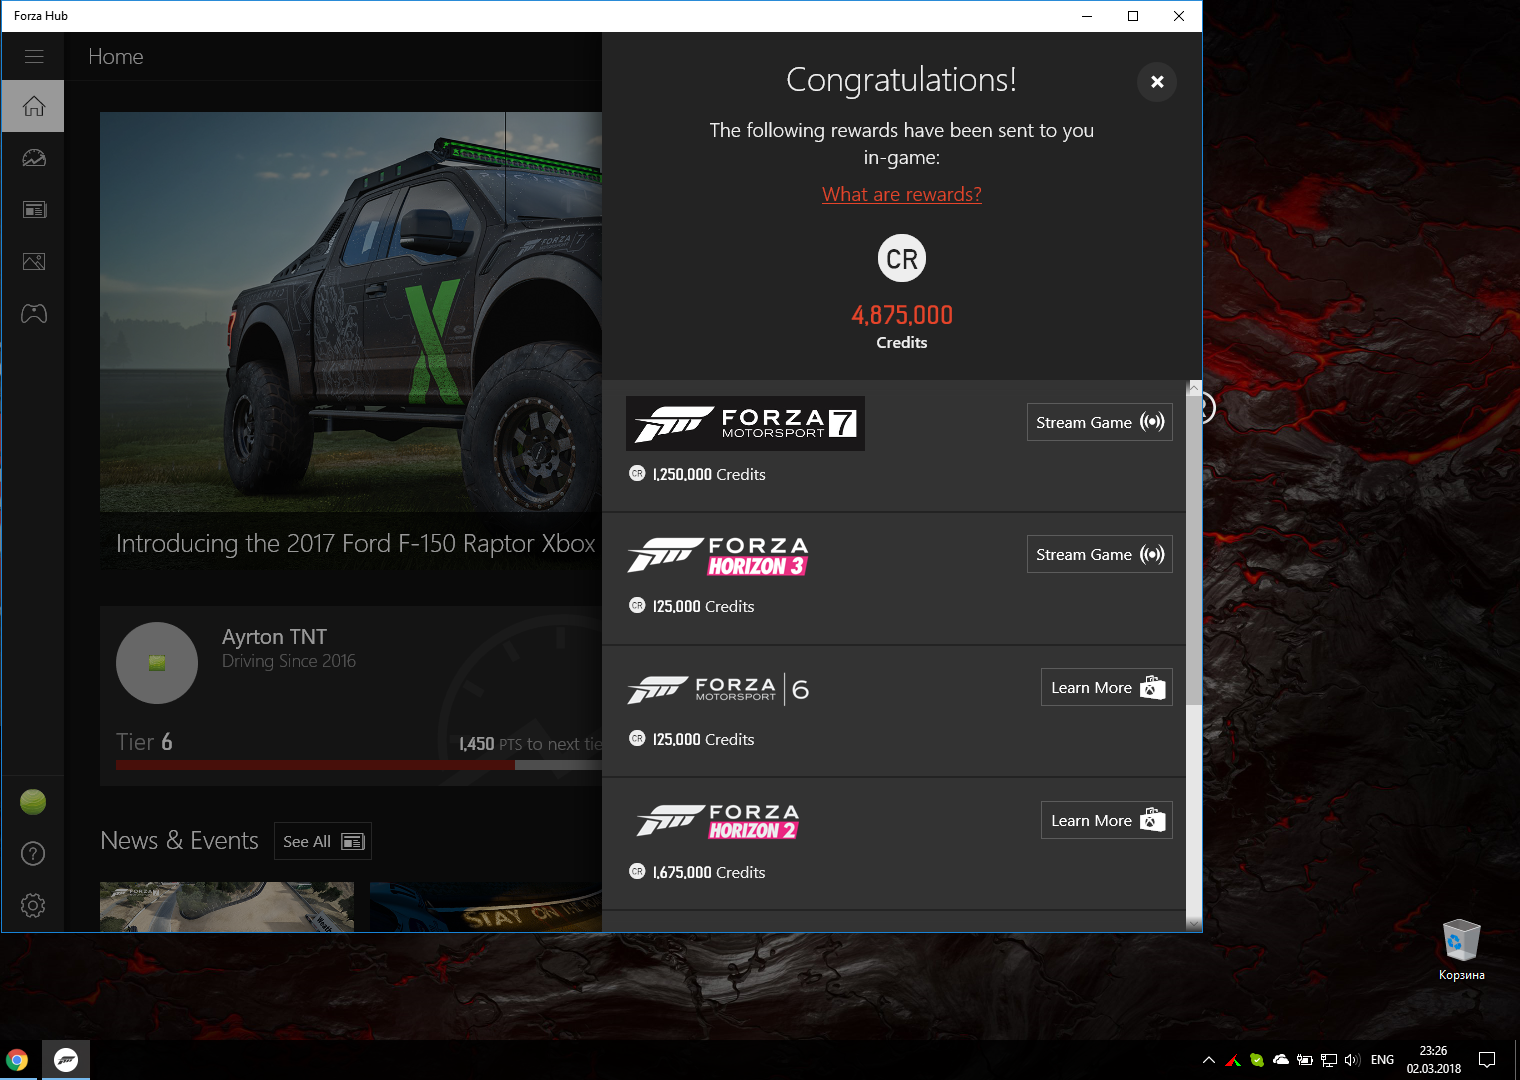Click the '1,250,000 Credits' reward text
The height and width of the screenshot is (1080, 1520).
coord(709,475)
